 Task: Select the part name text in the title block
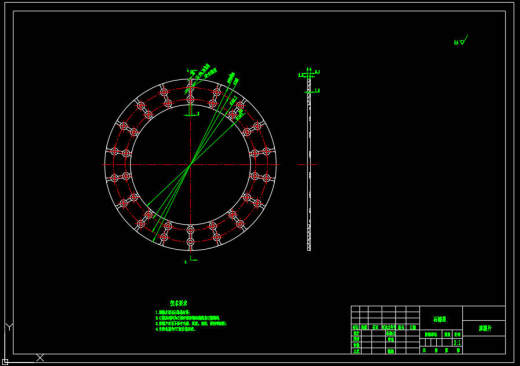tap(440, 319)
